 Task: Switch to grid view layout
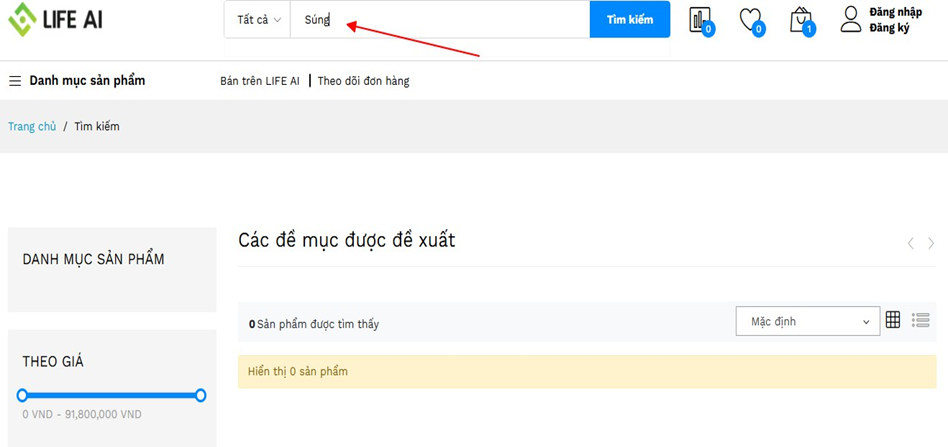tap(893, 320)
